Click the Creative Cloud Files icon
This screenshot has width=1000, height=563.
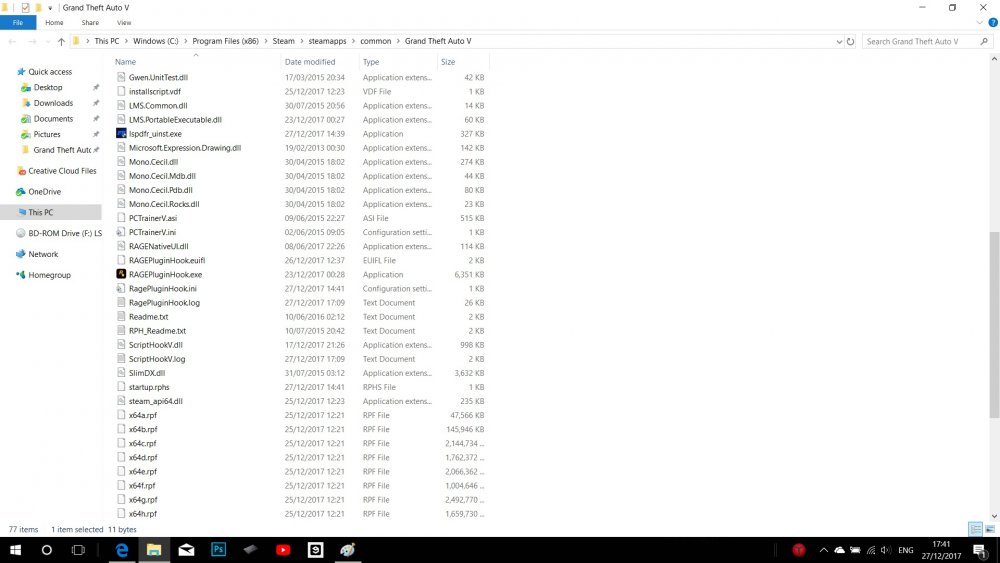pos(21,171)
